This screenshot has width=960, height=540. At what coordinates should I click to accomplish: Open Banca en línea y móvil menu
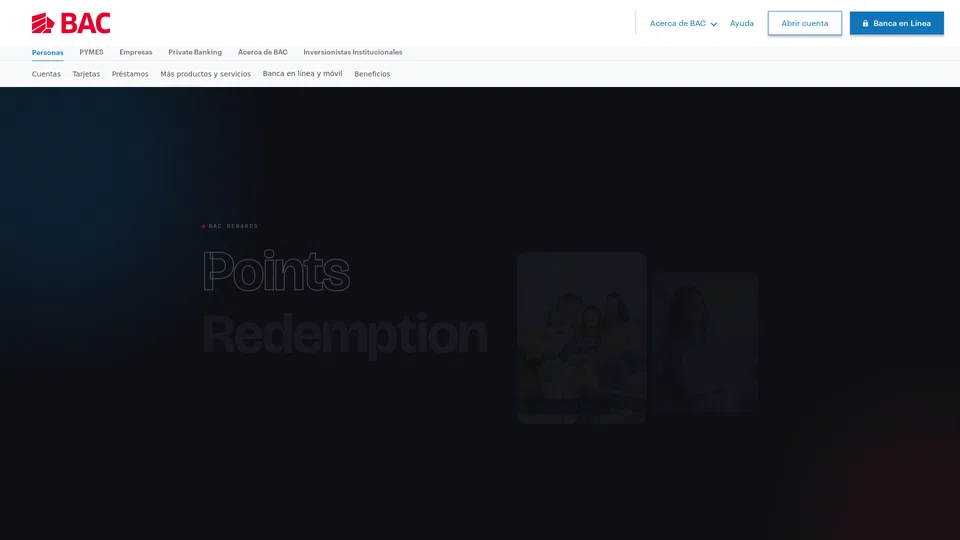coord(302,73)
